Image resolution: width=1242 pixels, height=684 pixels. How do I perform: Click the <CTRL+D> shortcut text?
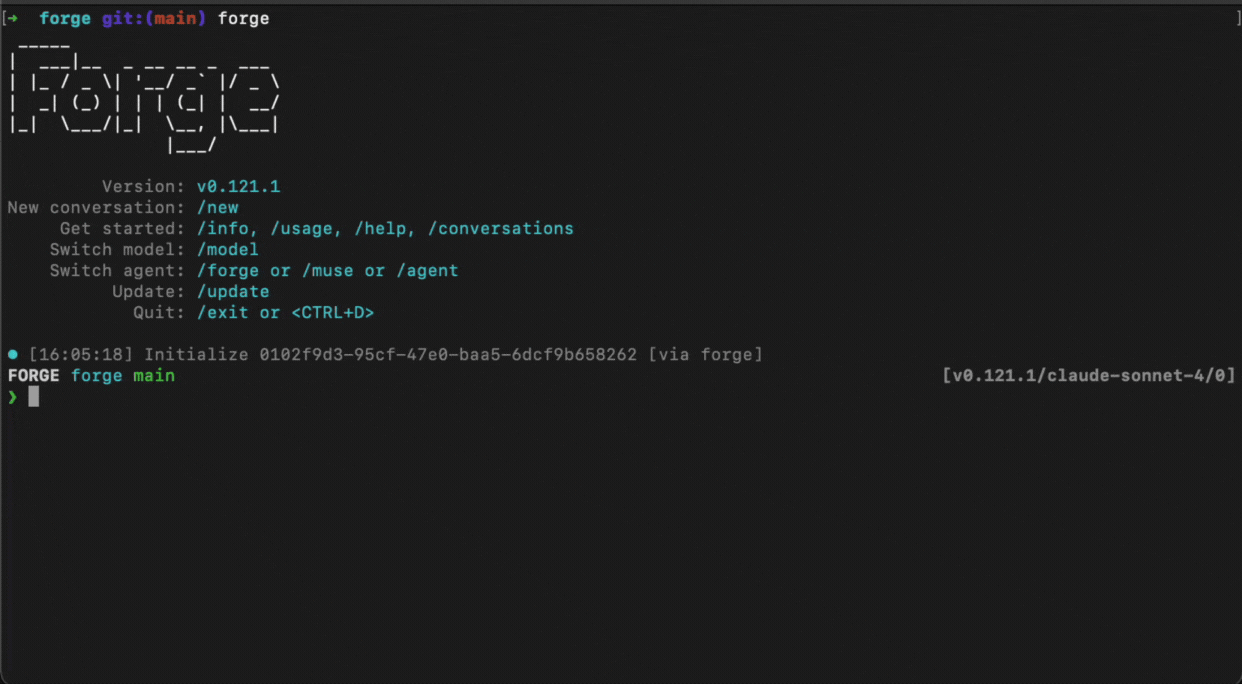tap(332, 312)
